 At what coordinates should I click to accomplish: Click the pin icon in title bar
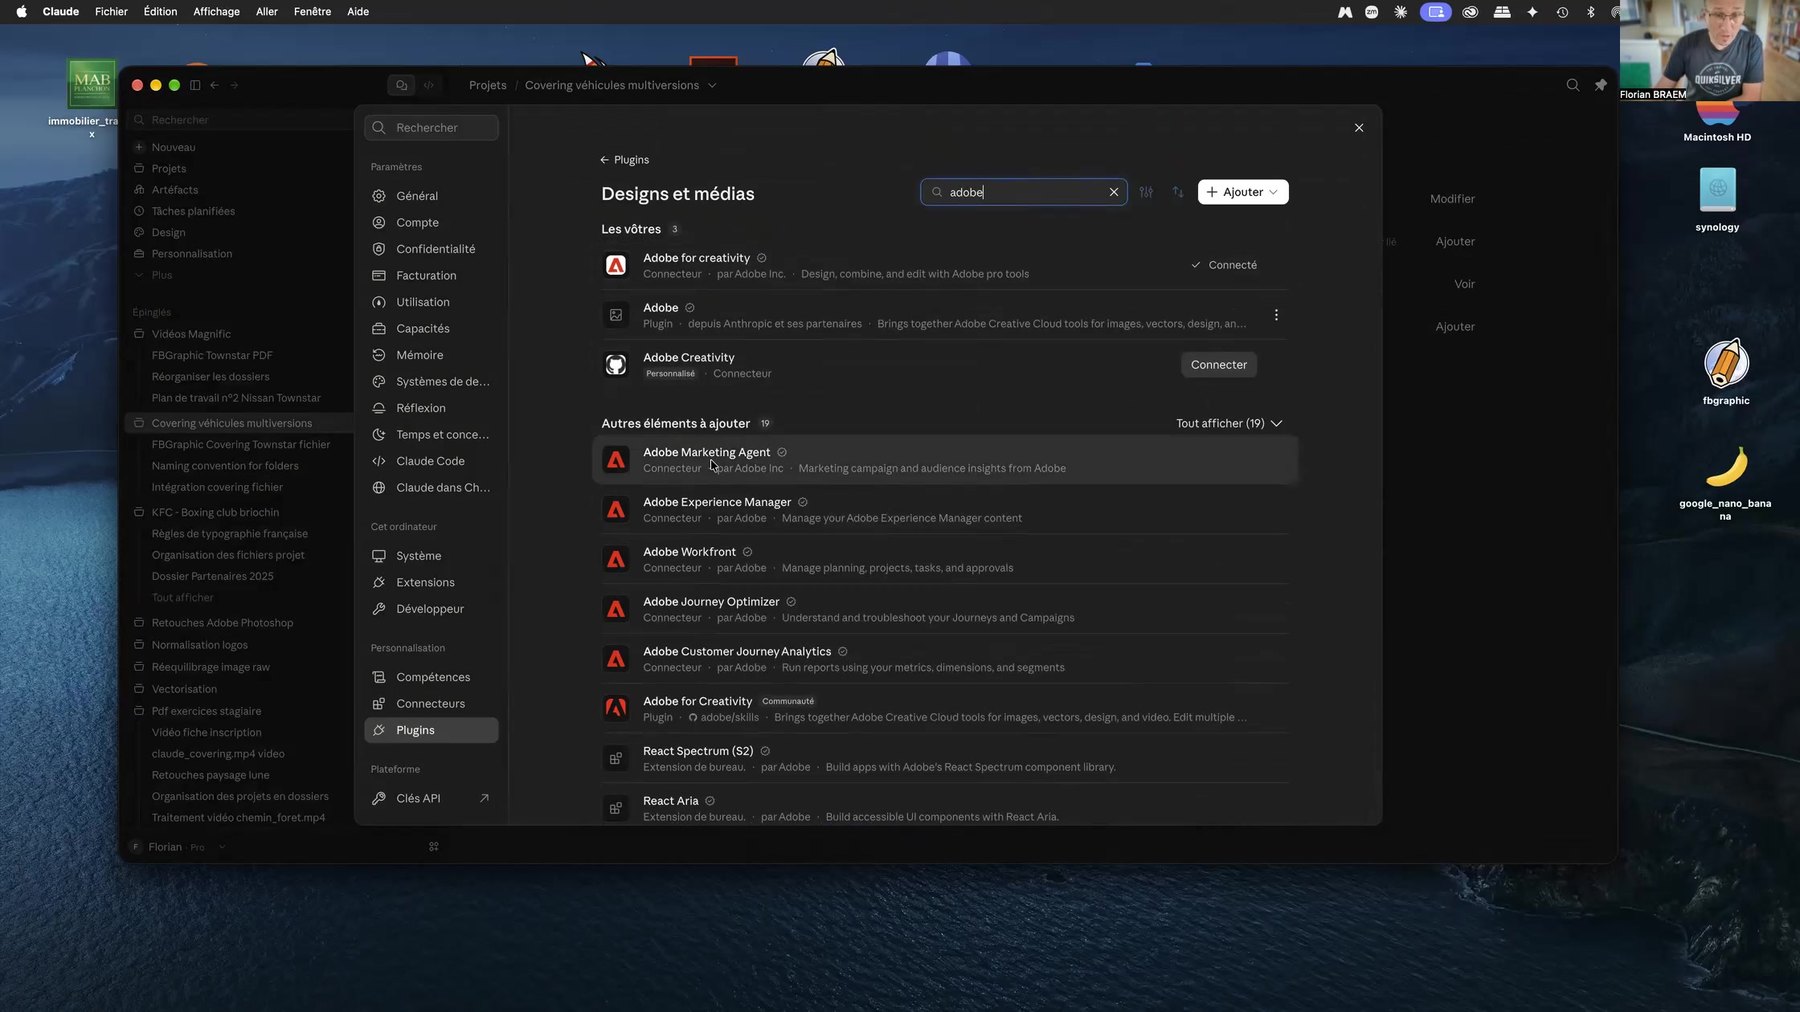[1601, 85]
